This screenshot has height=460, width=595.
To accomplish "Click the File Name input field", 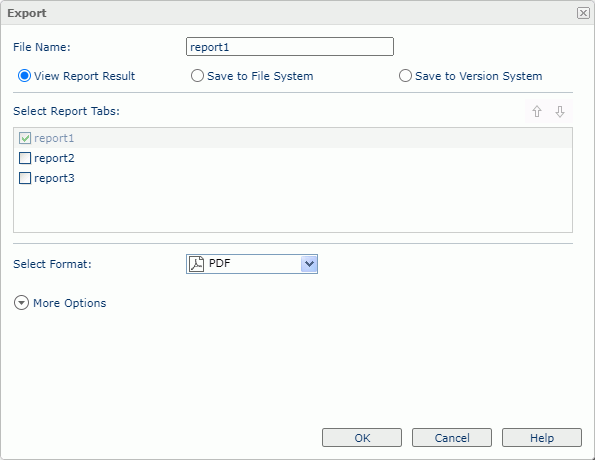I will tap(290, 47).
